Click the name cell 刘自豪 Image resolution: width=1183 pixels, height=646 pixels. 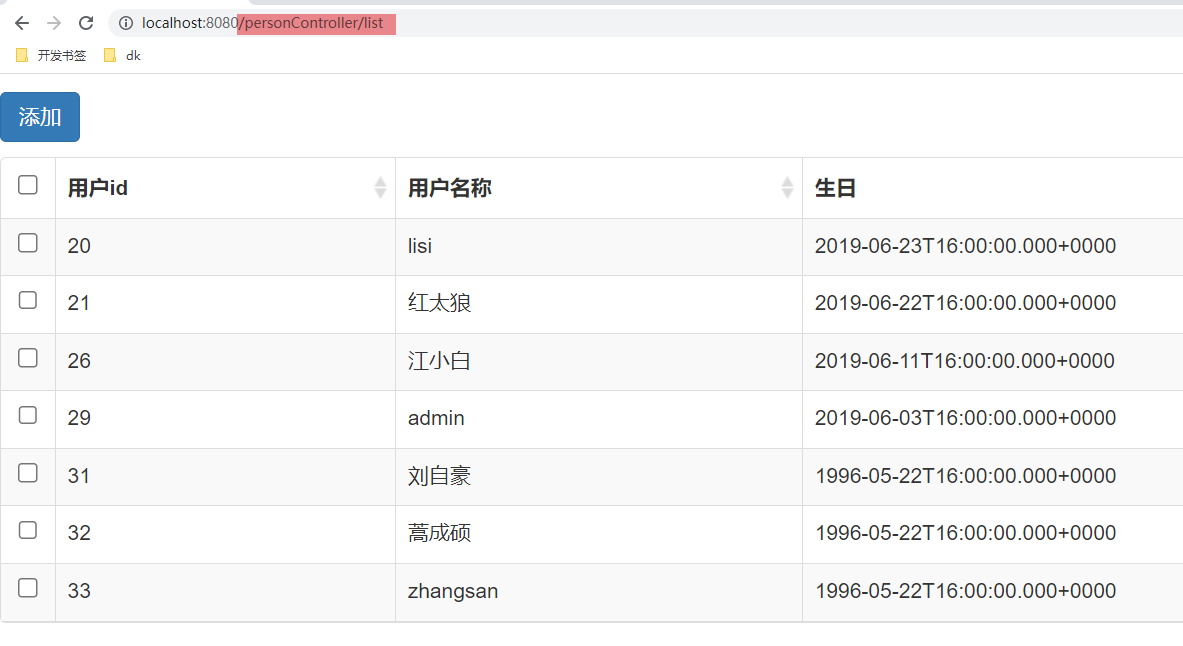point(599,477)
